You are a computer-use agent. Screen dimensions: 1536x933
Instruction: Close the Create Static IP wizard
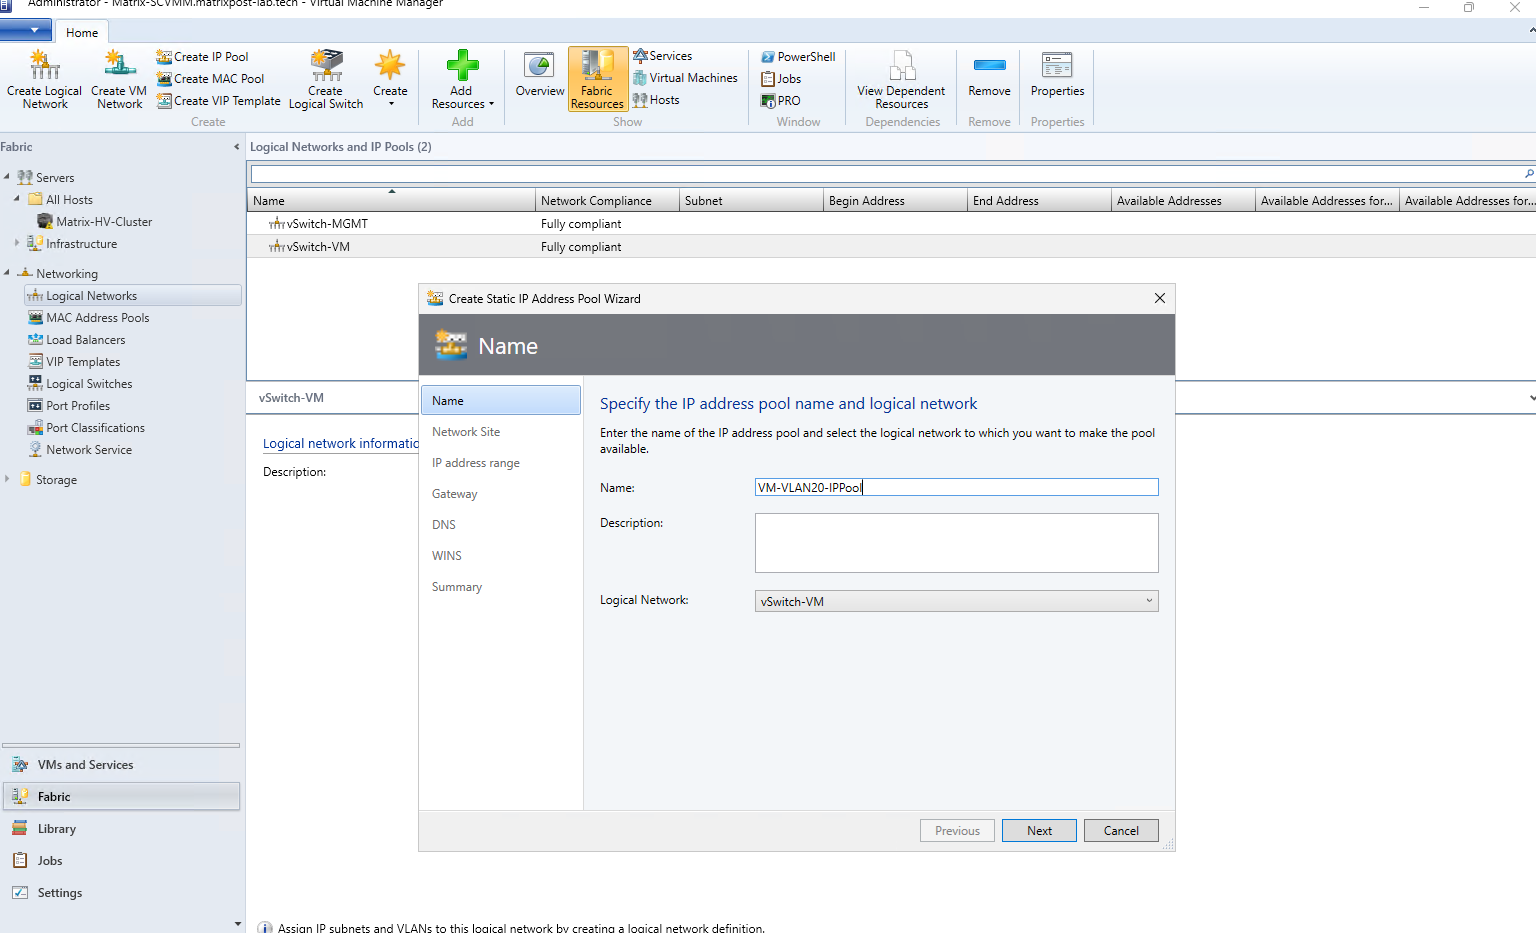coord(1159,298)
